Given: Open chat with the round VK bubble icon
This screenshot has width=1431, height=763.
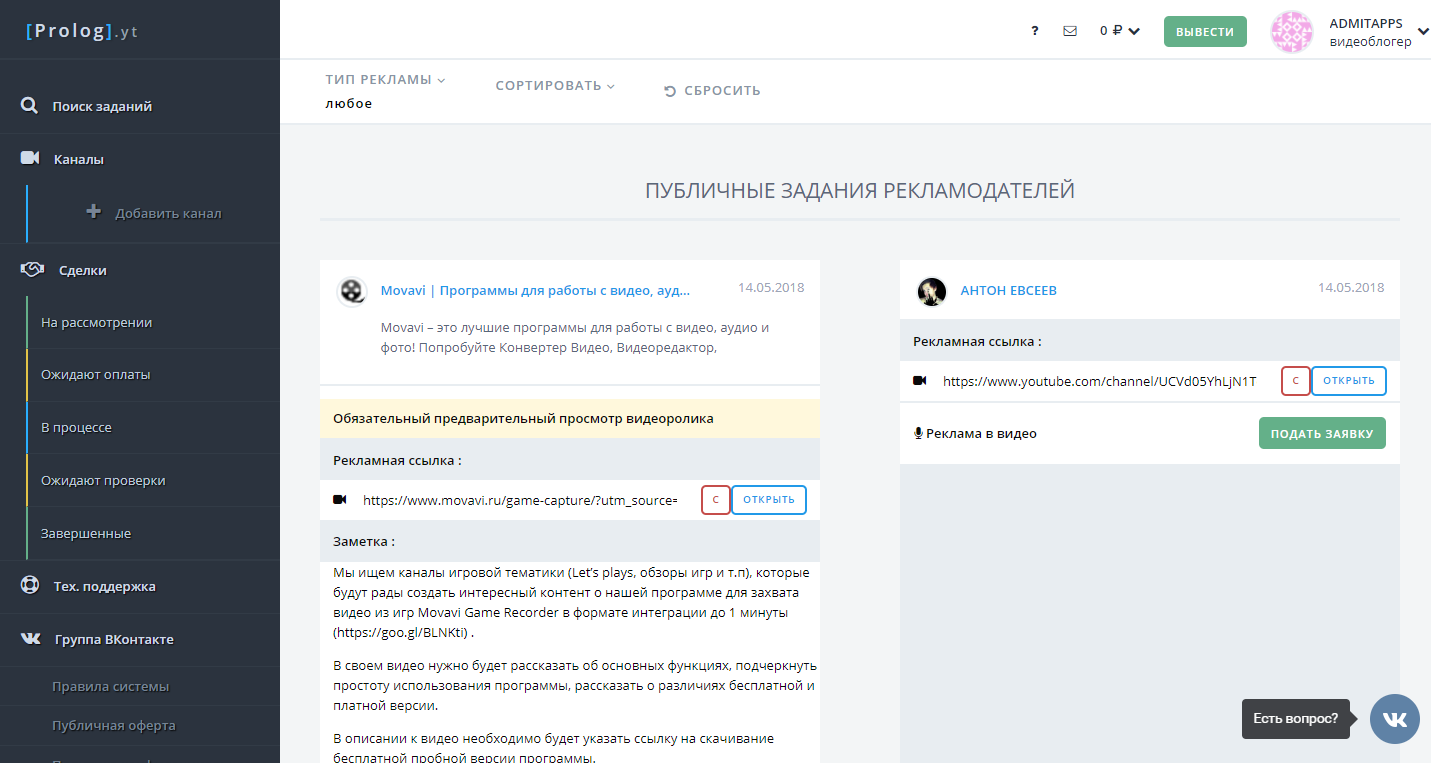Looking at the screenshot, I should pos(1394,719).
